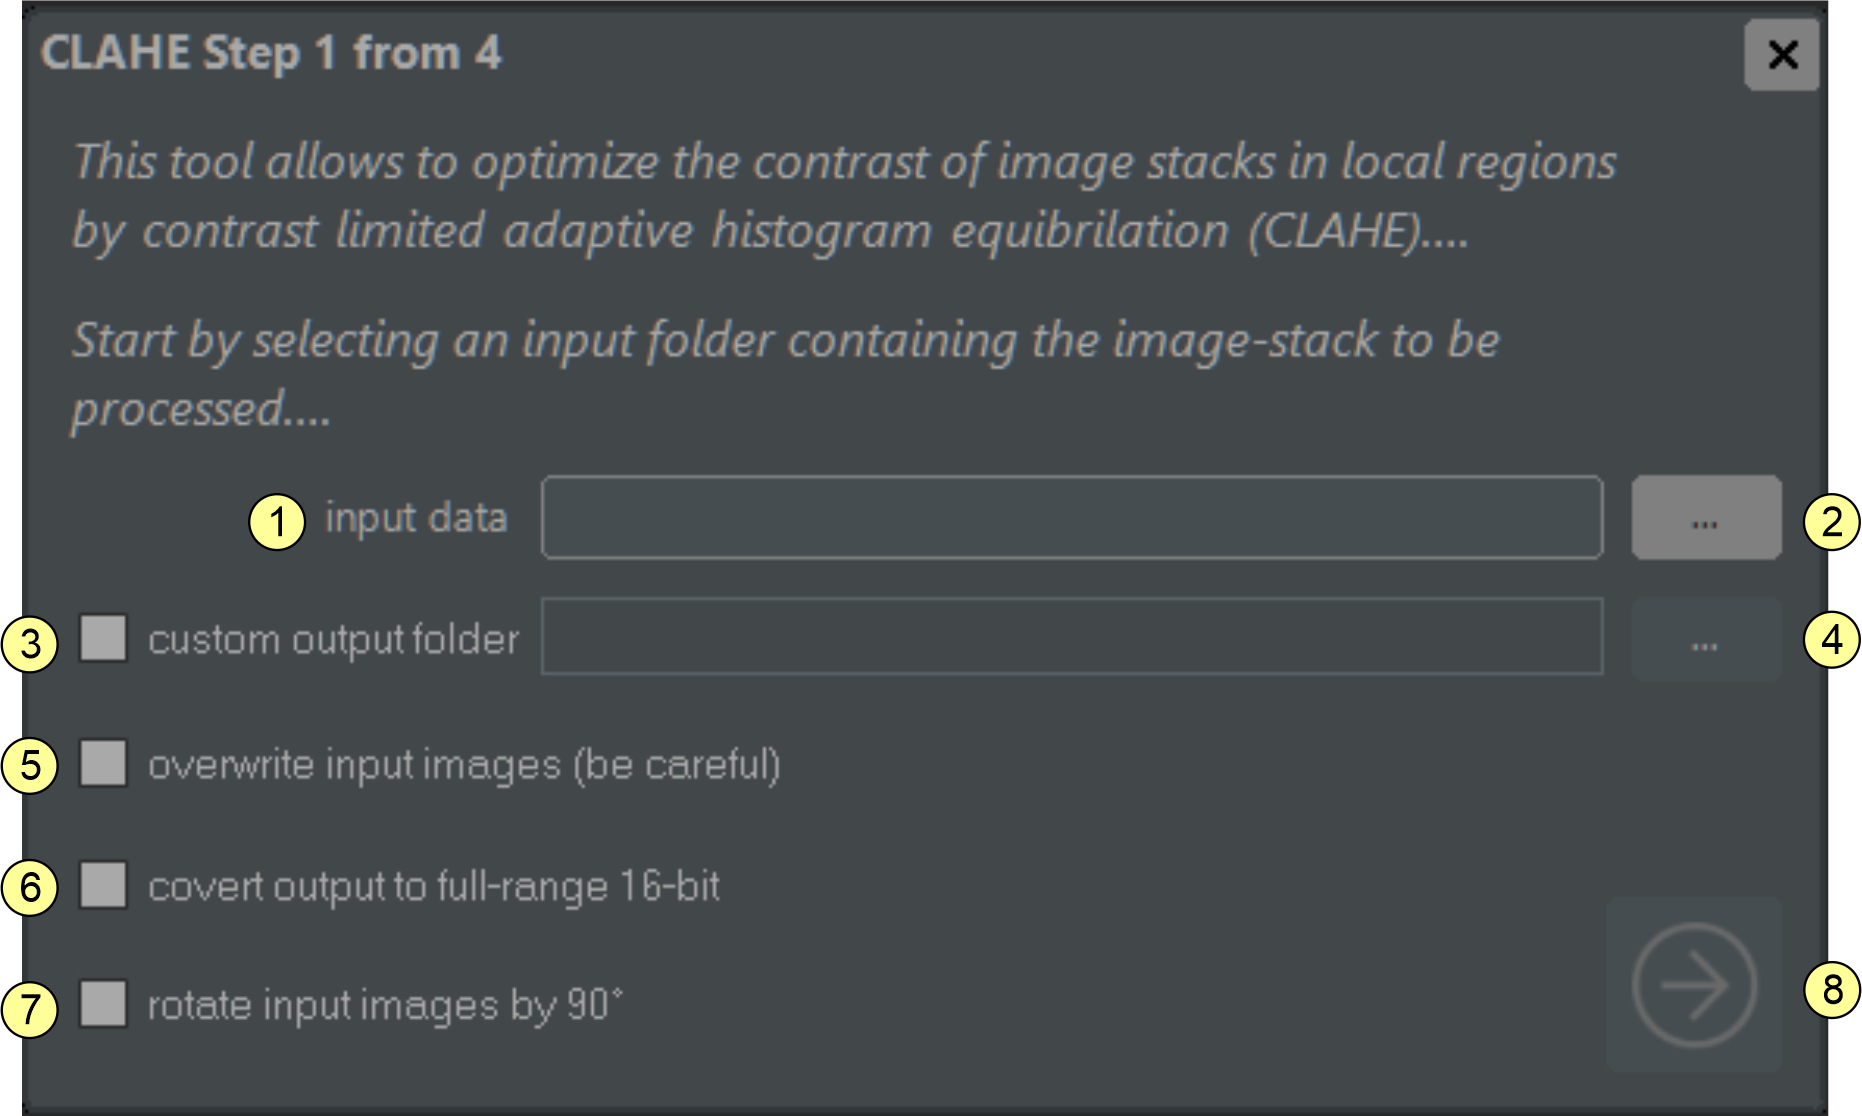Enable the custom output folder checkbox
Viewport: 1862px width, 1116px height.
click(103, 638)
